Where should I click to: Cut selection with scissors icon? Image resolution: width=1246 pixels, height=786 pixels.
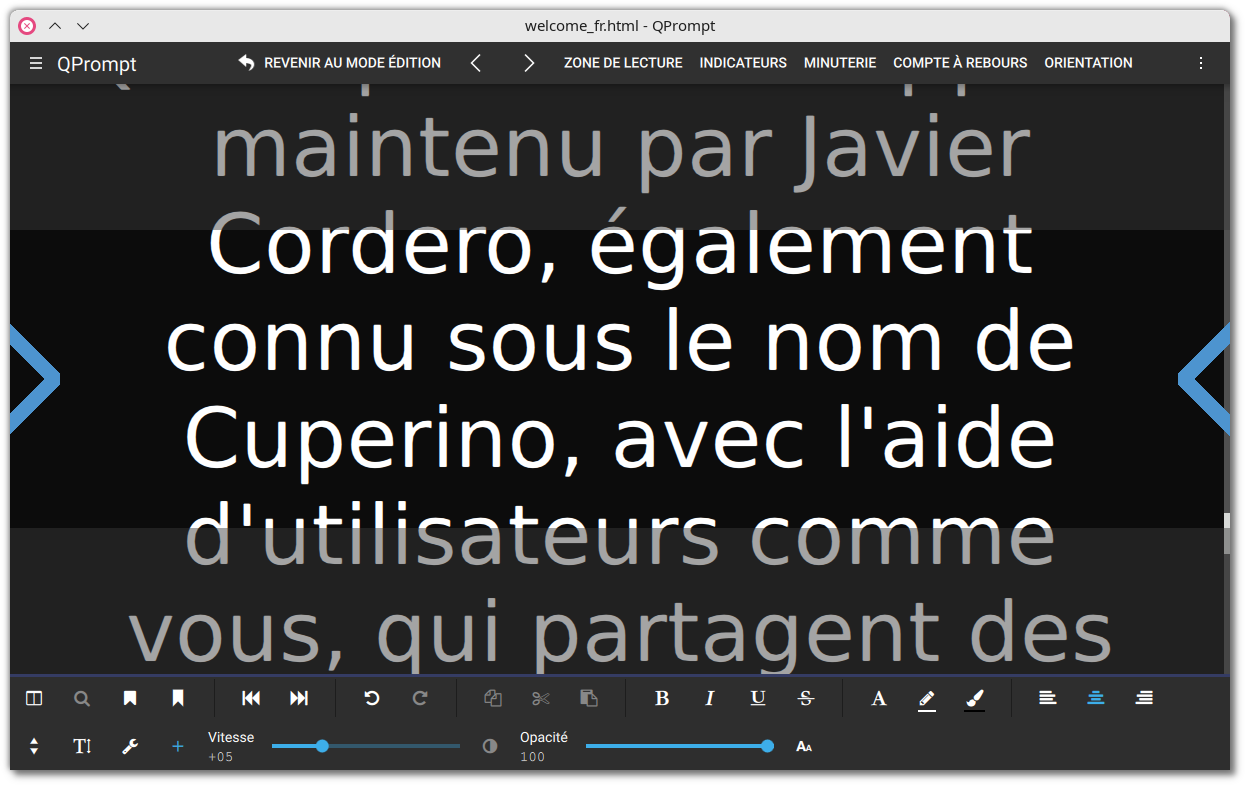541,698
